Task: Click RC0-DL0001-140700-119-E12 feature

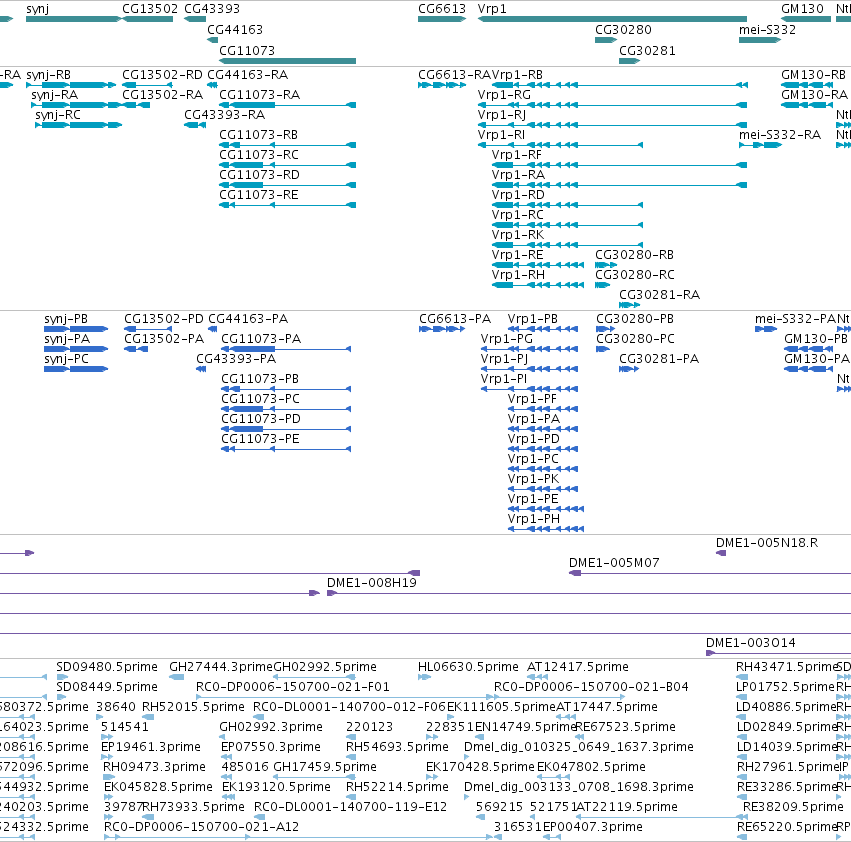Action: (x=351, y=807)
